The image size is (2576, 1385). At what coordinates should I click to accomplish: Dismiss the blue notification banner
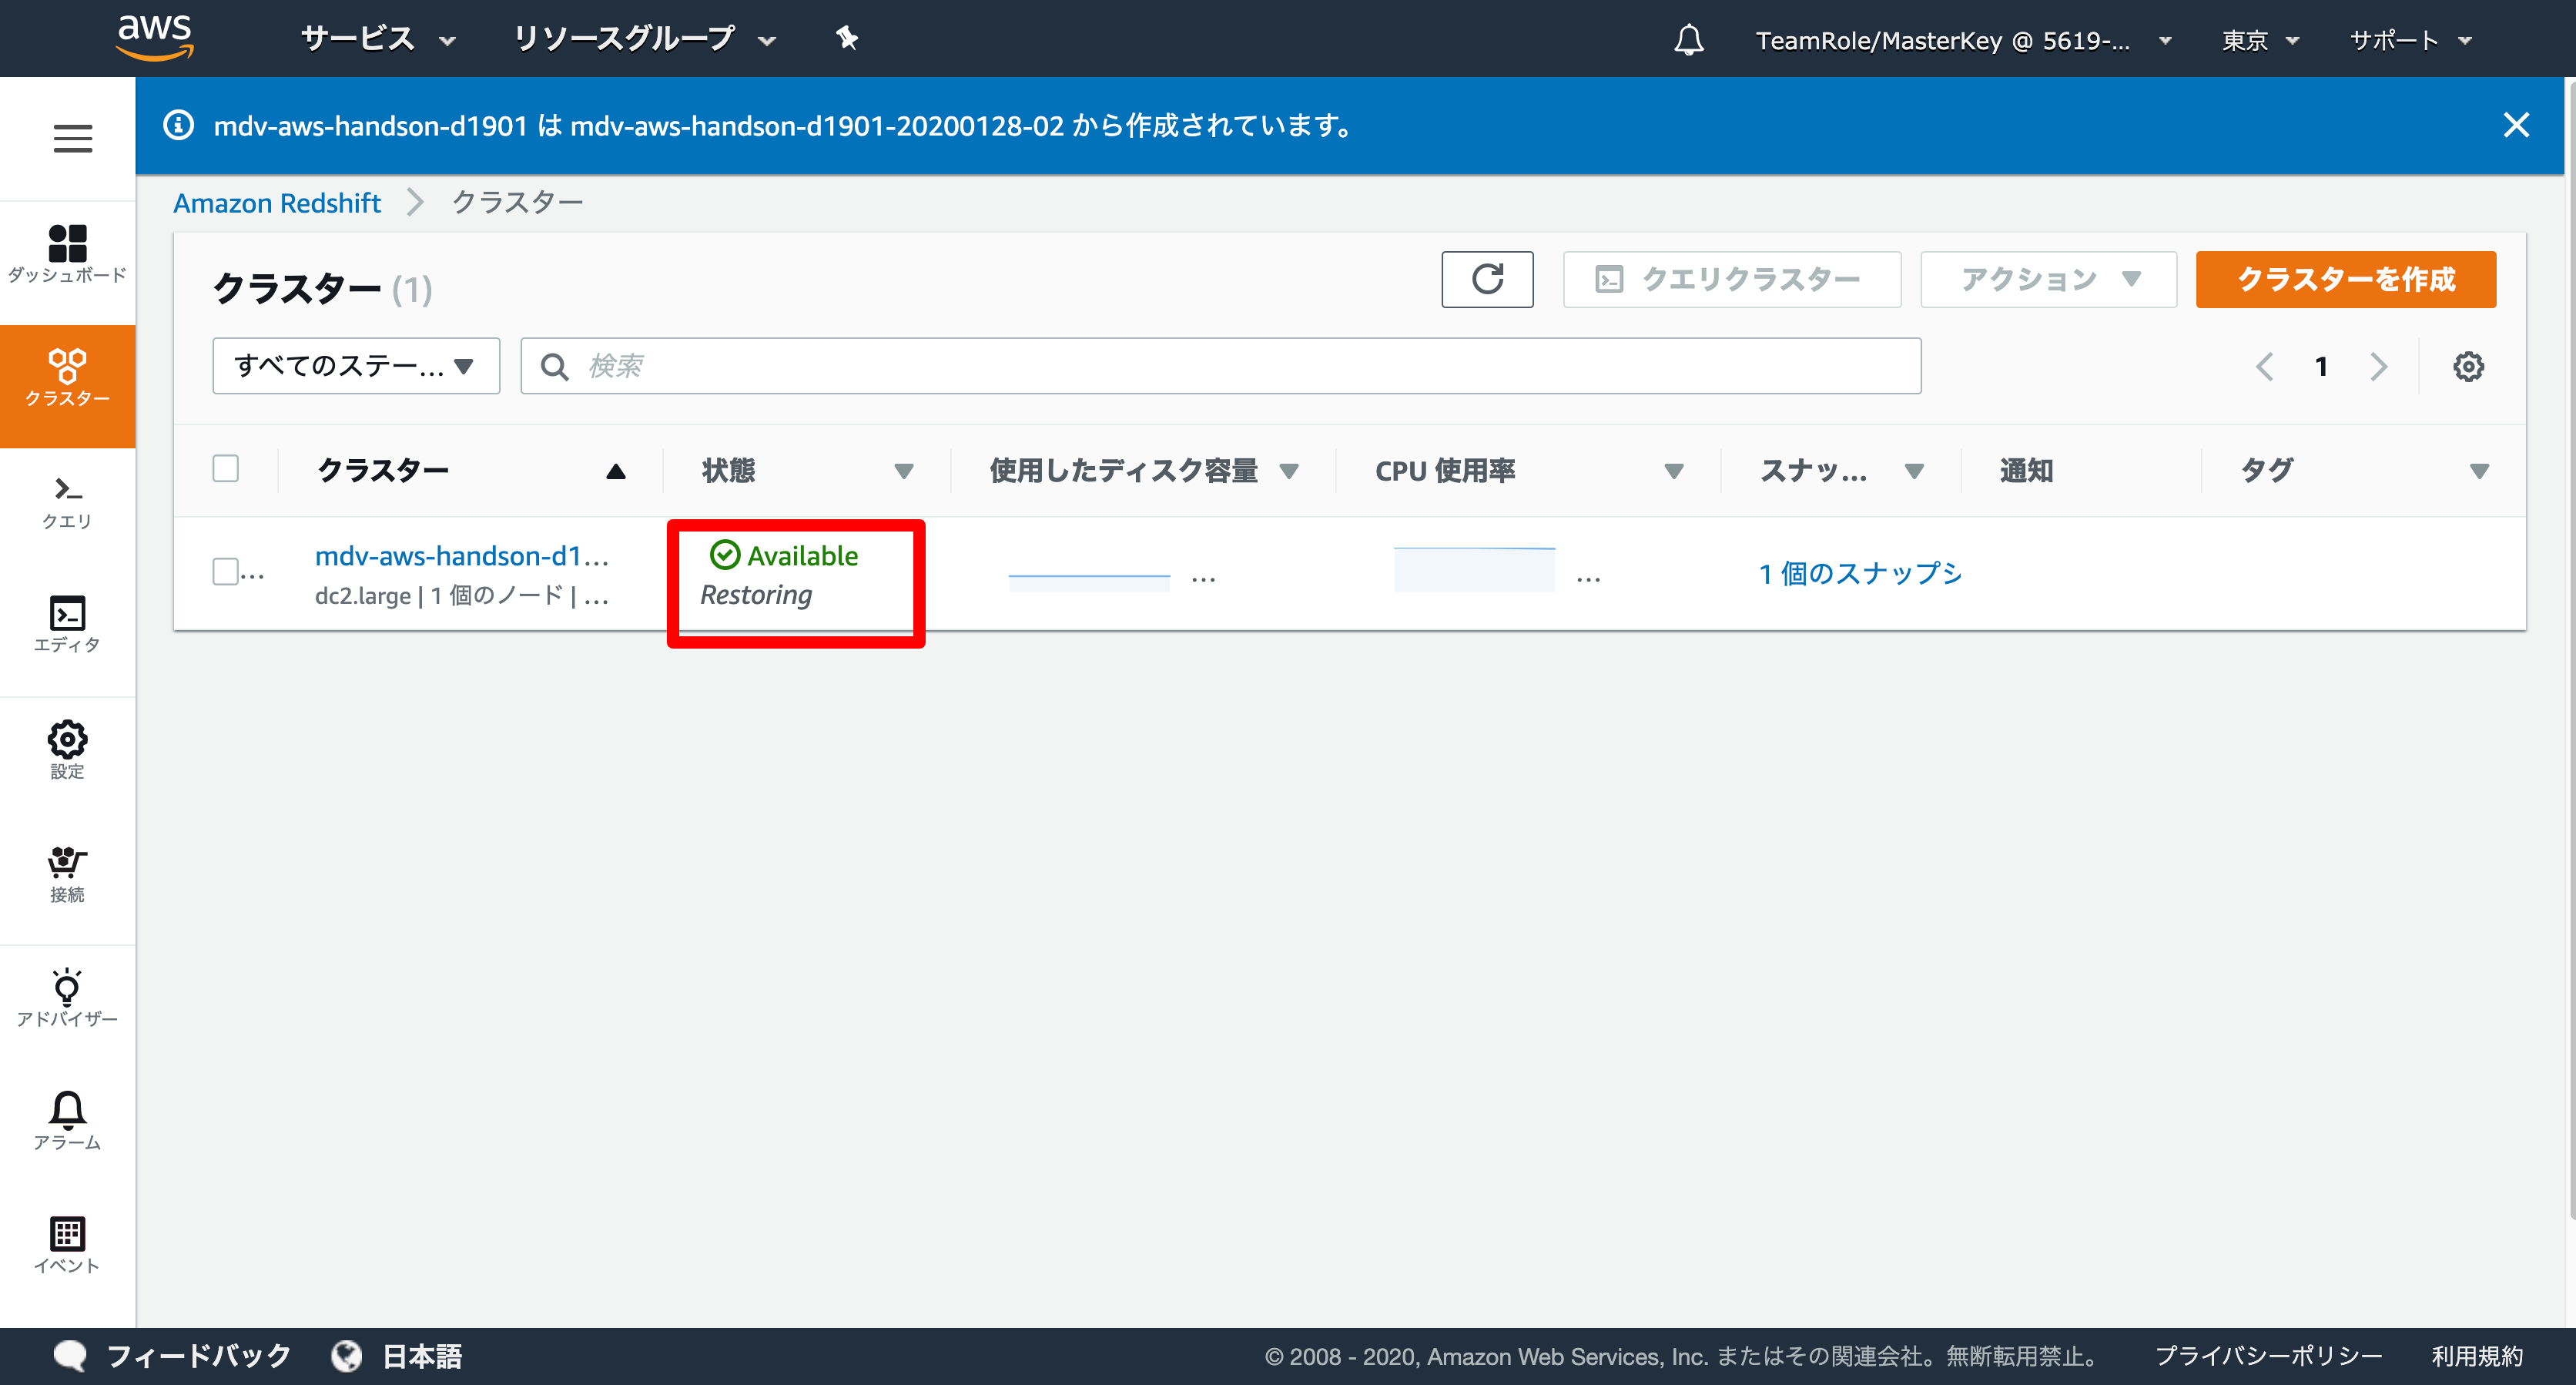2516,125
